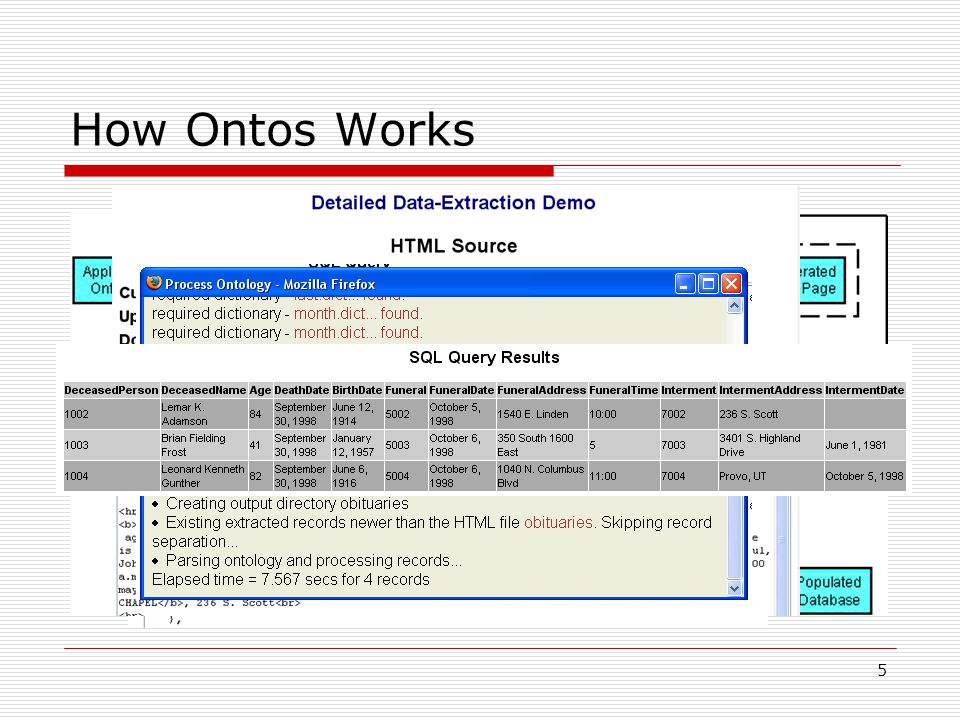Image resolution: width=960 pixels, height=720 pixels.
Task: Select the Age column header
Action: [260, 390]
